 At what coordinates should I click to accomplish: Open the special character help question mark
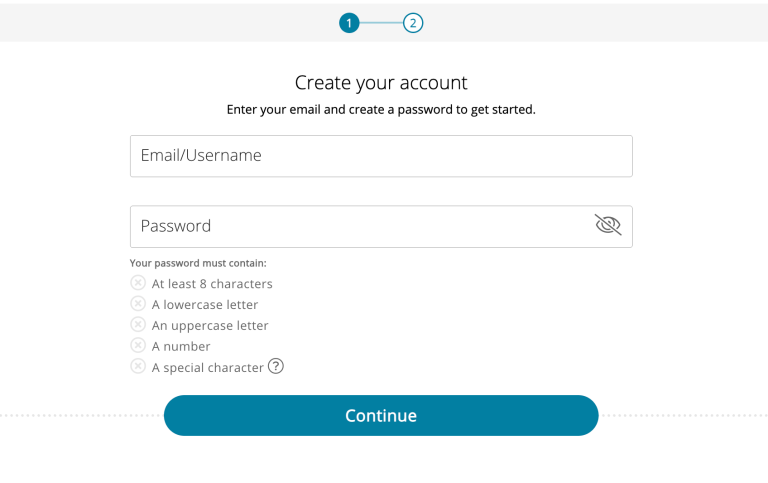(276, 367)
